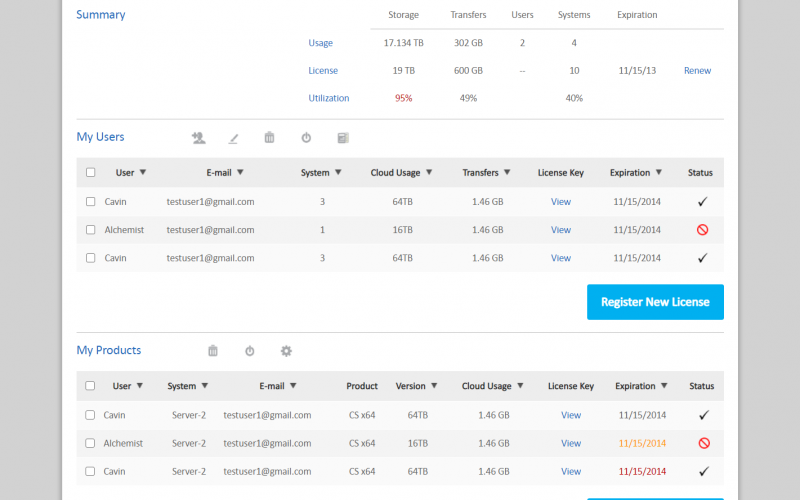
Task: Tick the Alchemist row checkbox in My Products
Action: click(91, 443)
